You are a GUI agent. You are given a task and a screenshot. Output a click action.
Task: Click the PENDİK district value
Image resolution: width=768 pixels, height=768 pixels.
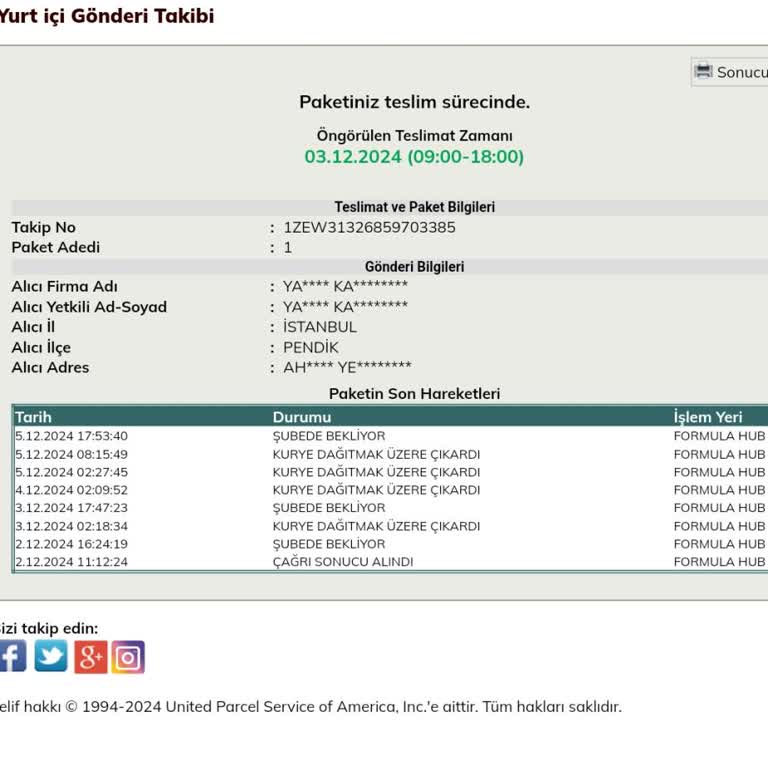tap(311, 347)
